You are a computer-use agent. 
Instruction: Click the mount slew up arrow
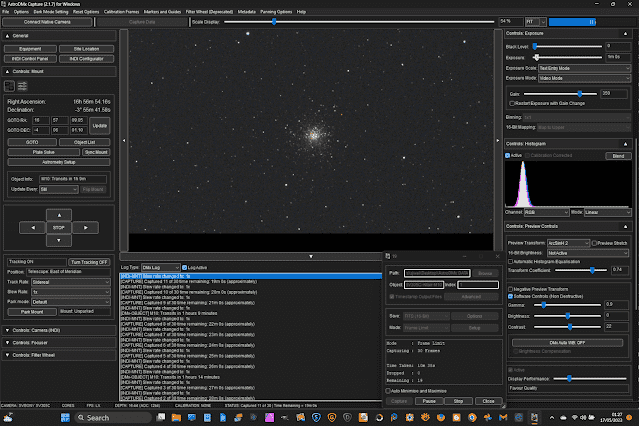click(59, 215)
